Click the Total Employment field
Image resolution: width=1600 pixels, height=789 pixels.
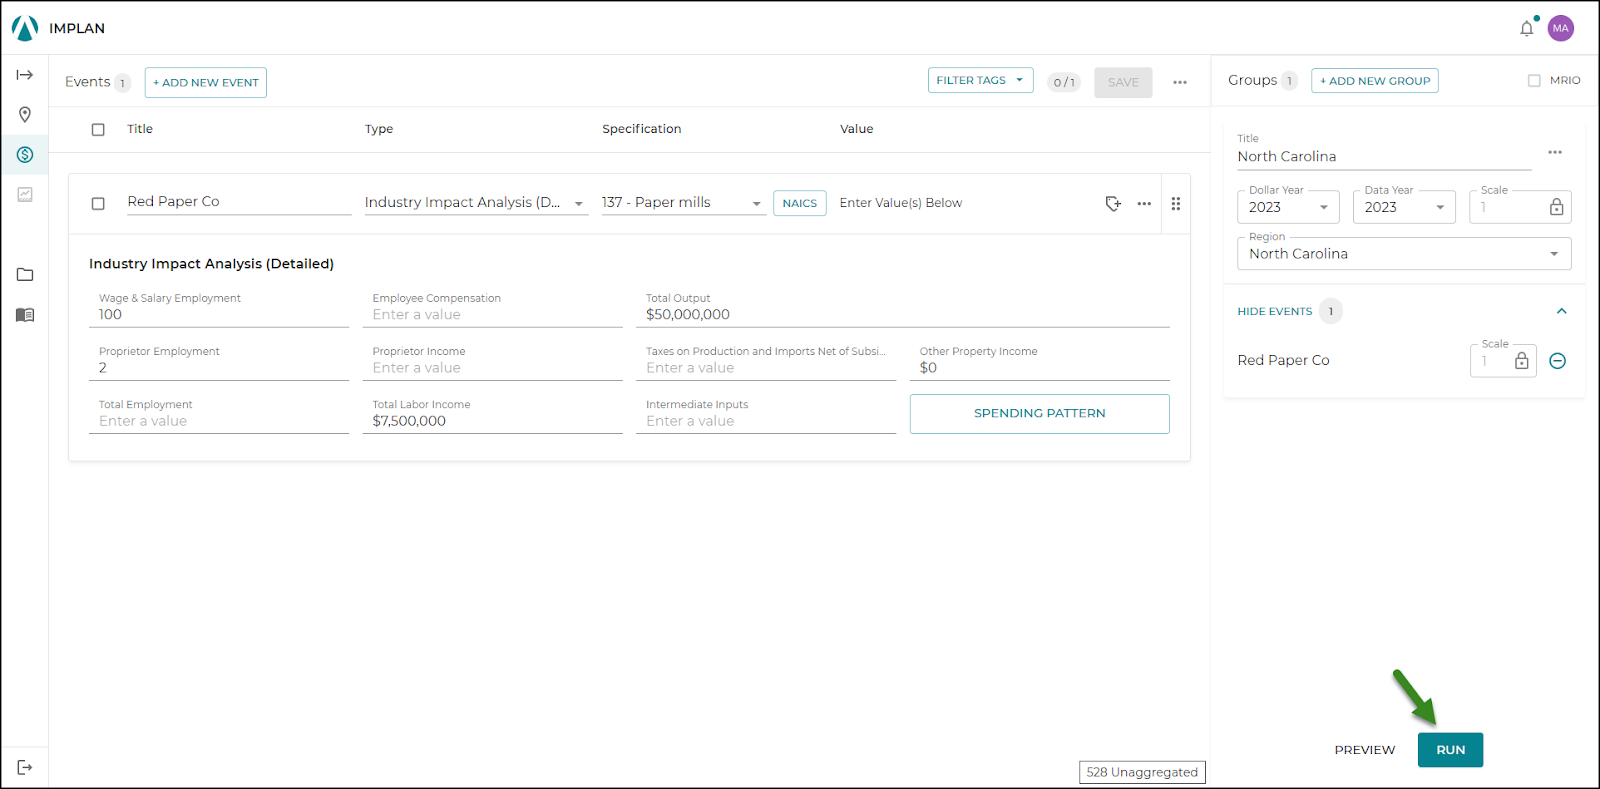(x=219, y=414)
